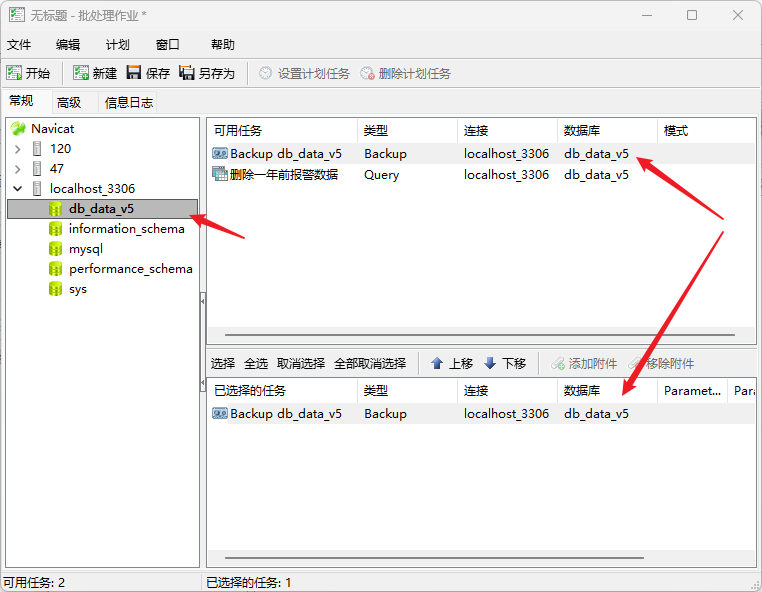
Task: Click the available tasks horizontal scrollbar
Action: click(x=480, y=335)
